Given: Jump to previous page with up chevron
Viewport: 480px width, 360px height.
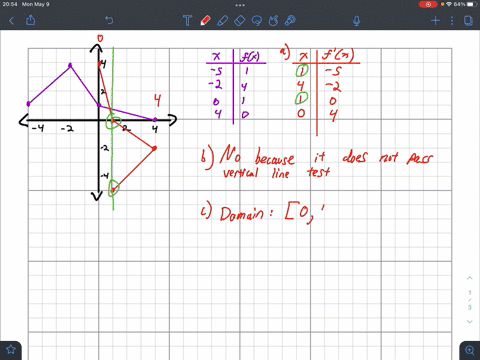Looking at the screenshot, I should (x=470, y=278).
